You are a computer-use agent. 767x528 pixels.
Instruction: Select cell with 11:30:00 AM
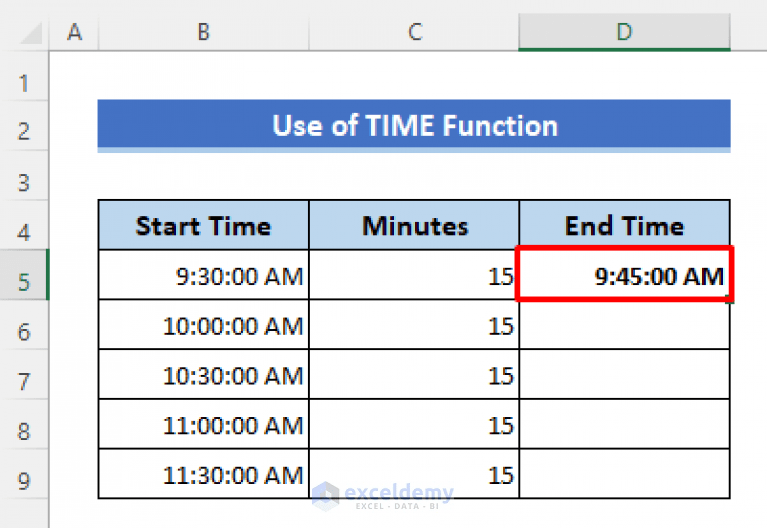pos(203,474)
